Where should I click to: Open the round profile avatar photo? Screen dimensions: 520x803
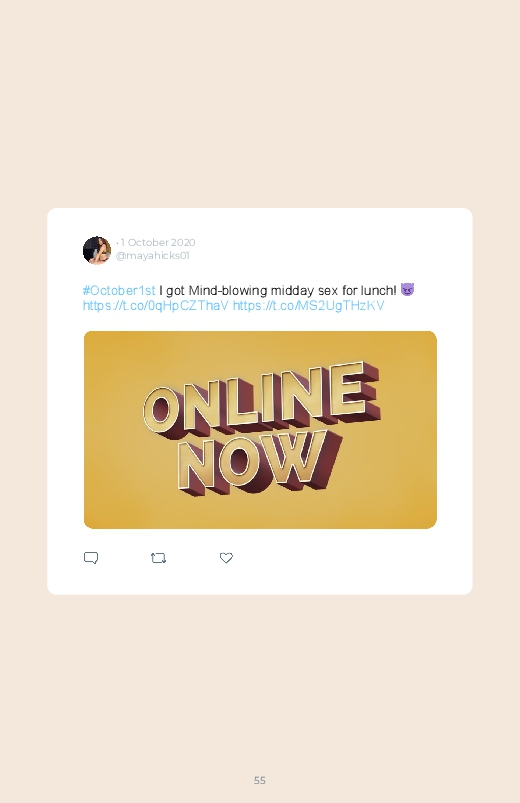click(97, 250)
